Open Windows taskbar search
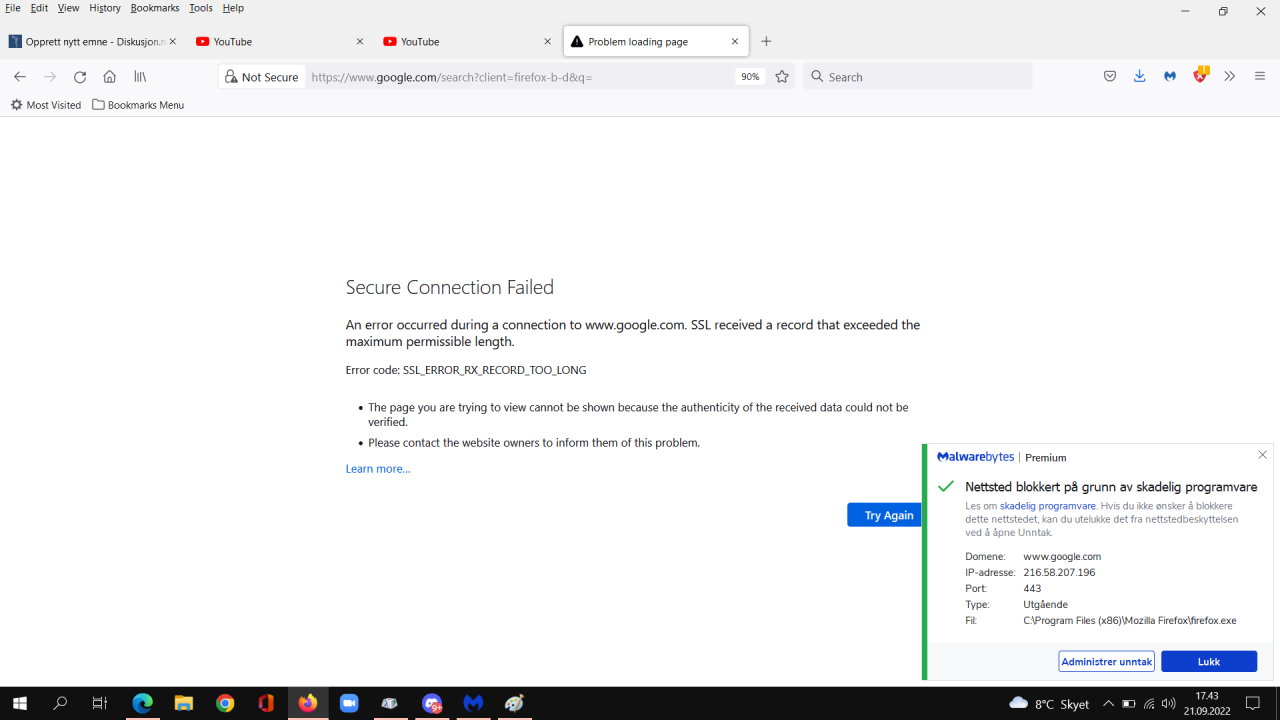The image size is (1280, 720). click(60, 703)
